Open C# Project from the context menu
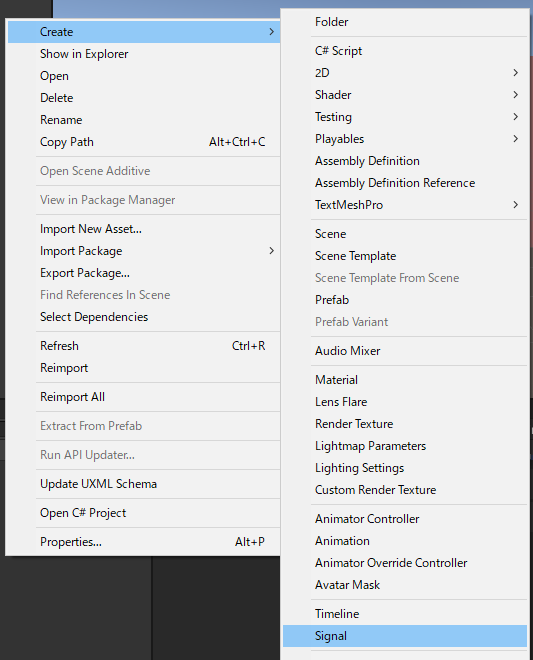This screenshot has width=533, height=660. click(x=144, y=513)
